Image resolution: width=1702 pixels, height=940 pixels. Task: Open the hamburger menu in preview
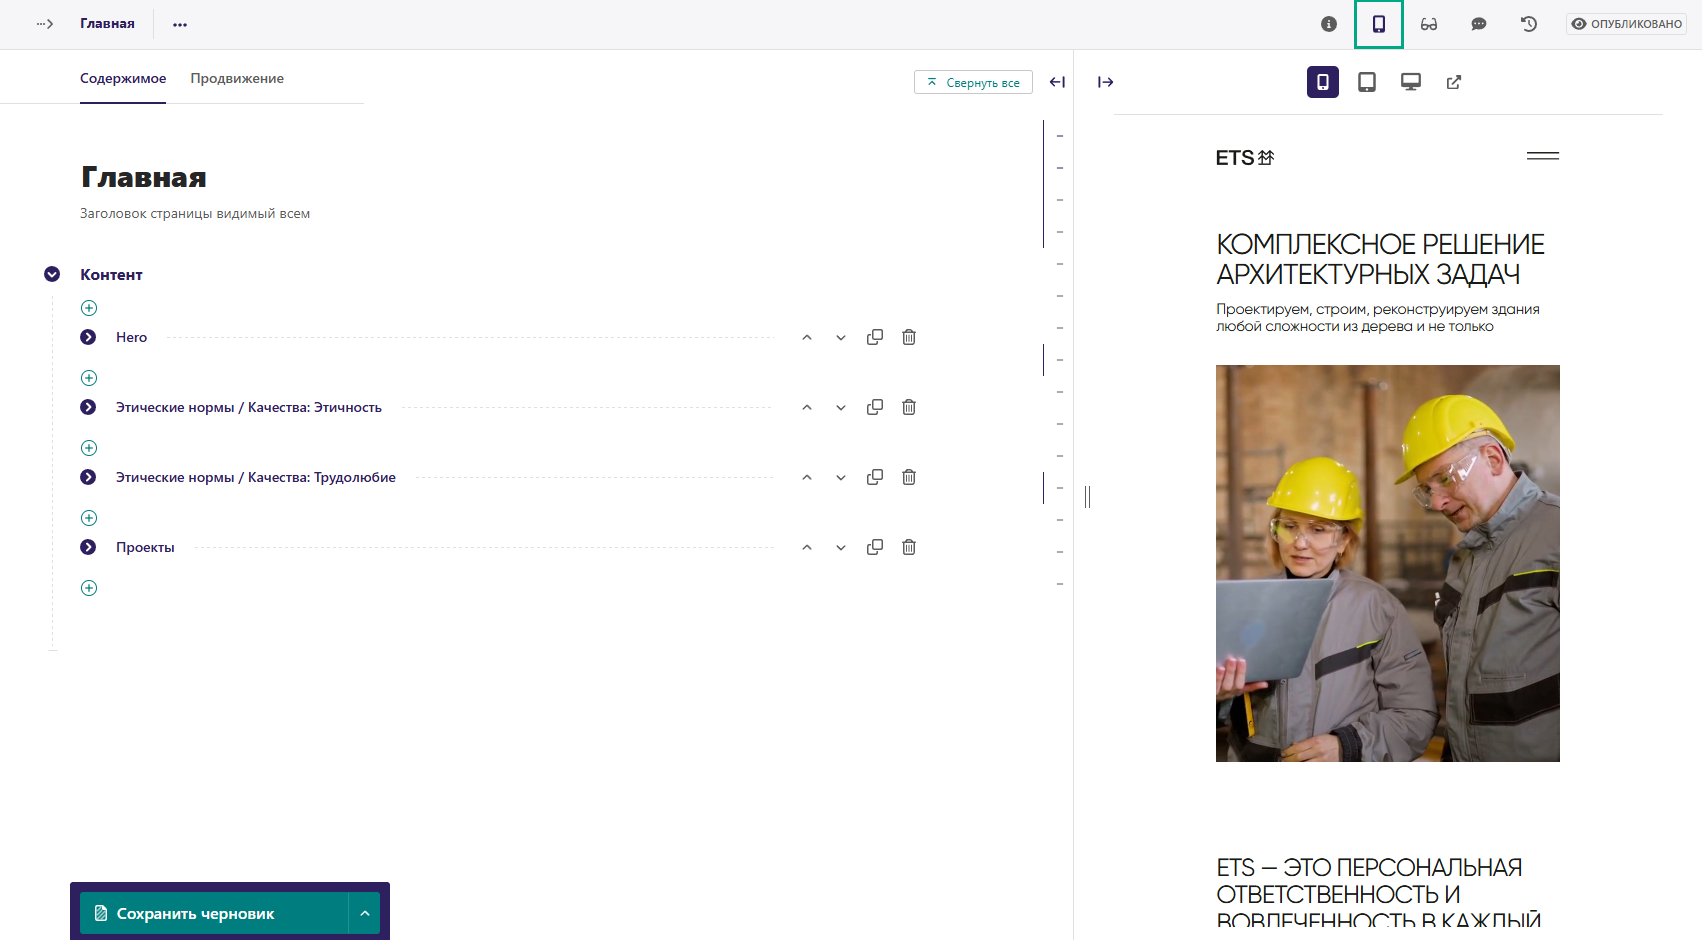pos(1543,156)
